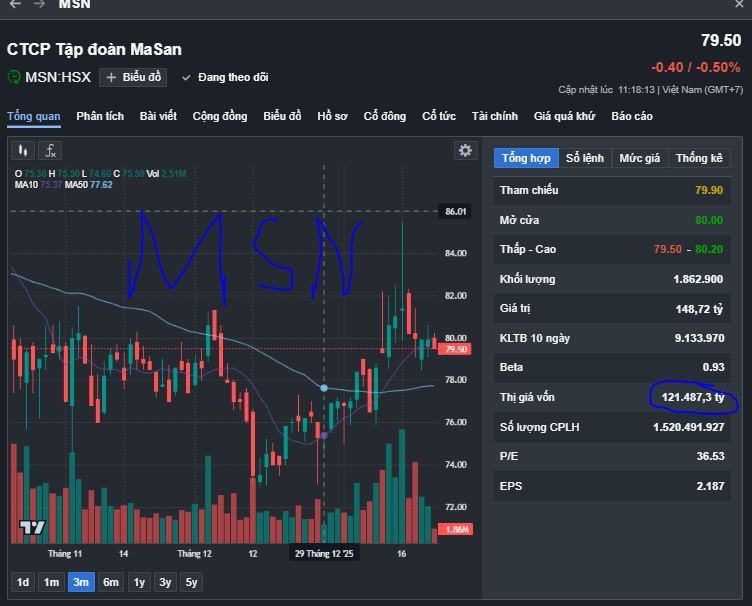Viewport: 752px width, 606px height.
Task: Click the Thấp - Cao range 79.50 - 80.20
Action: (688, 249)
